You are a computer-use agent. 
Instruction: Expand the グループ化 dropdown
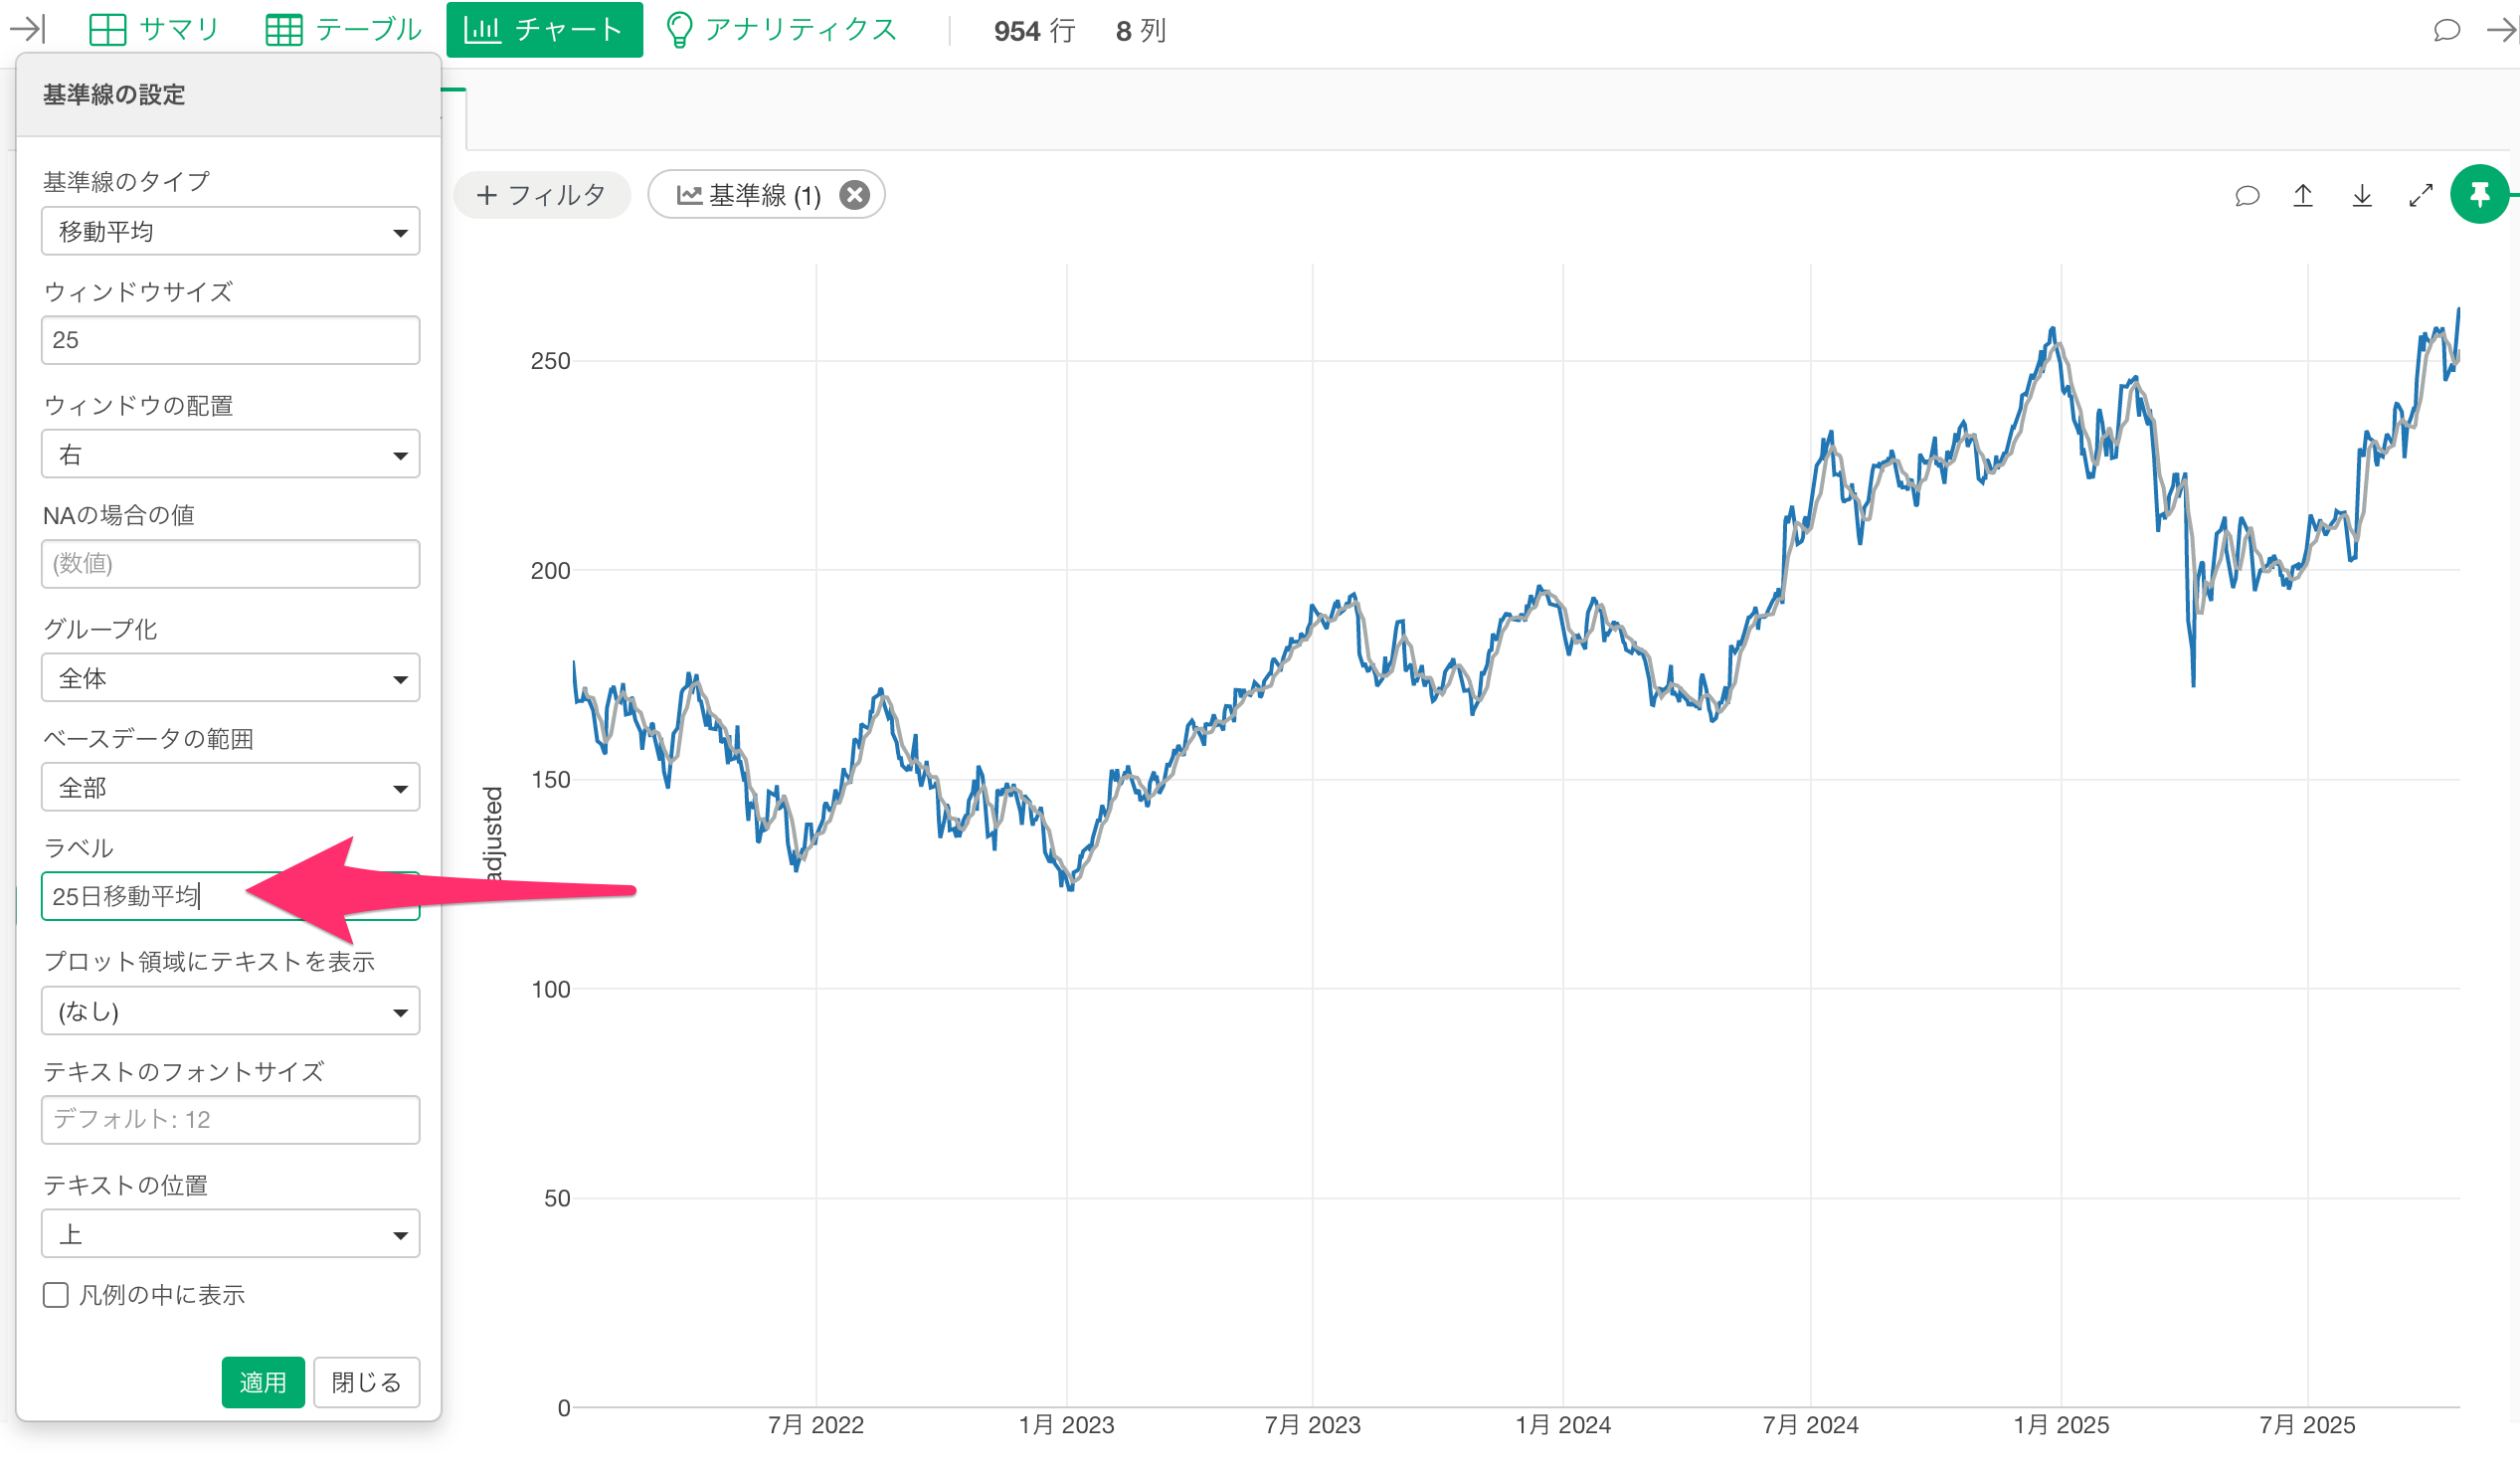[x=230, y=678]
